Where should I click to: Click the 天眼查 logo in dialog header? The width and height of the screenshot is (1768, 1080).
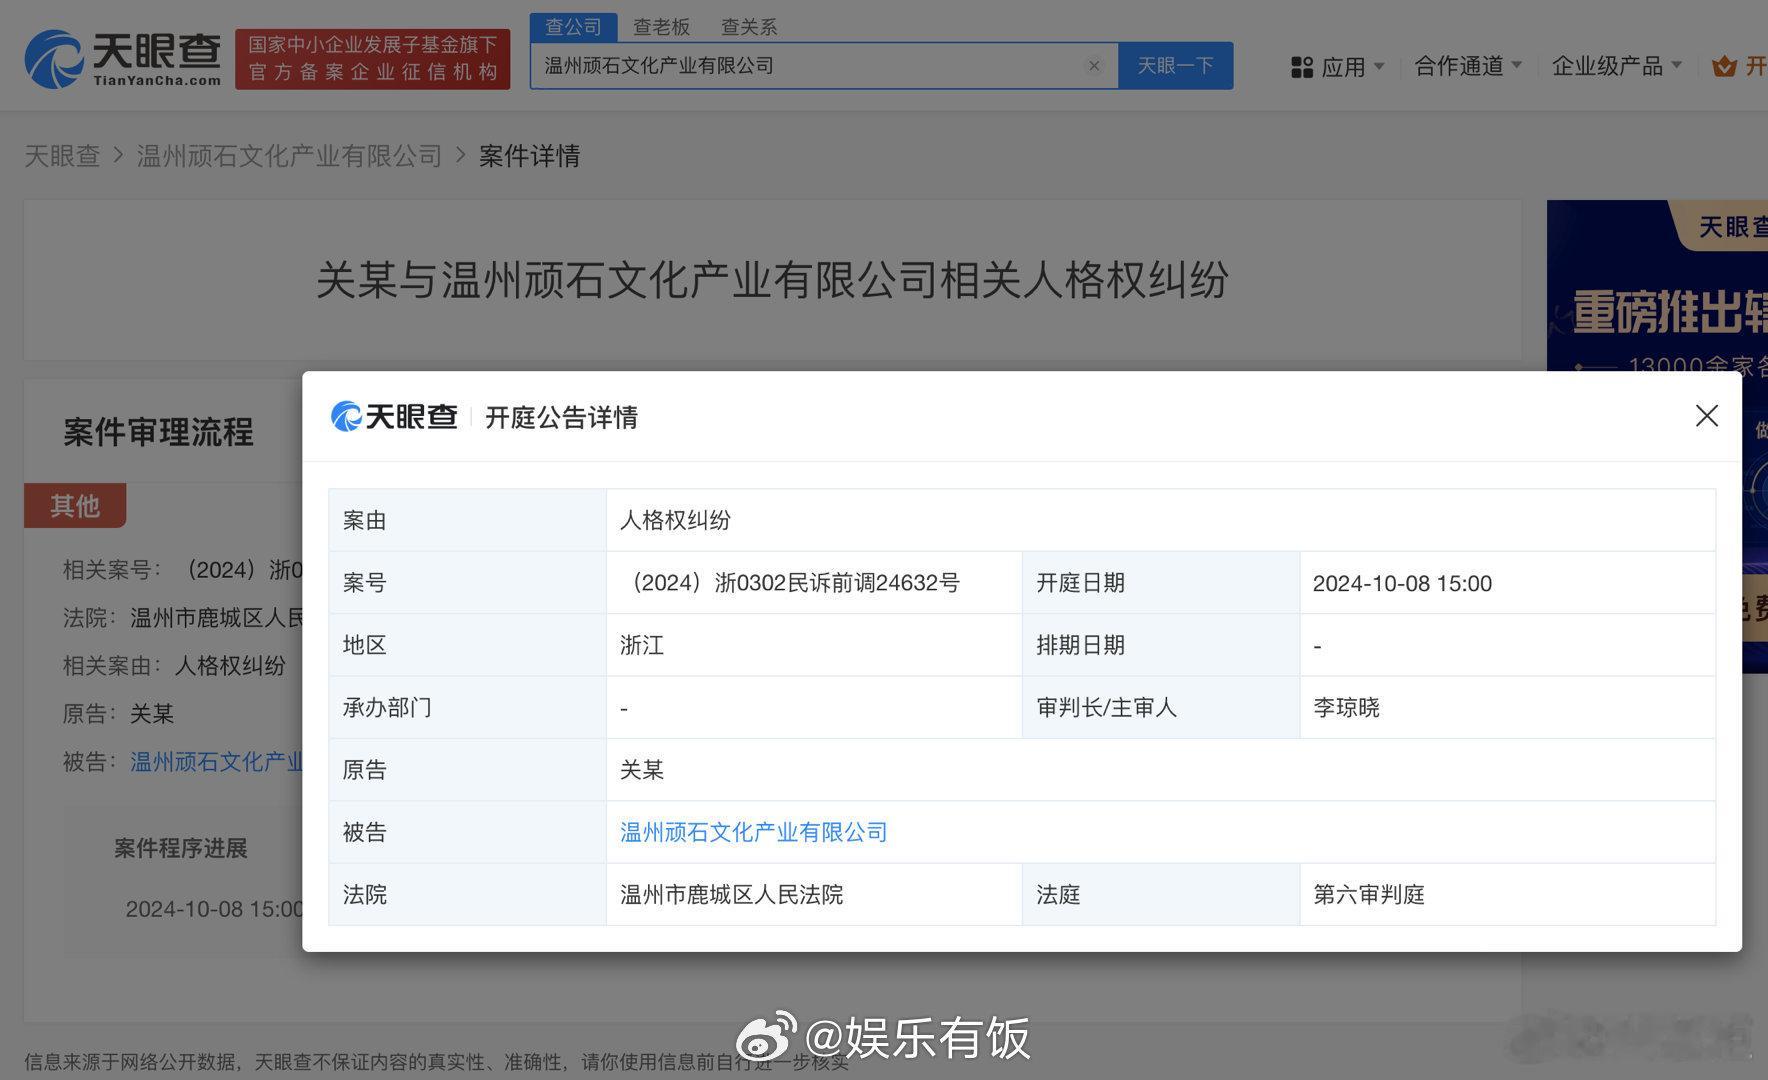tap(394, 416)
